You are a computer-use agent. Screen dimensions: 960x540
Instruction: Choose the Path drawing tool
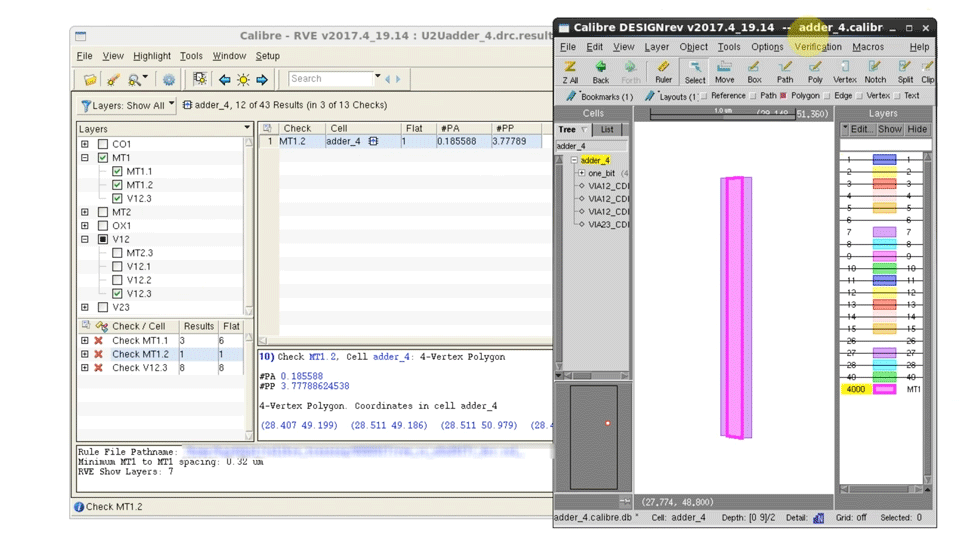pyautogui.click(x=785, y=72)
